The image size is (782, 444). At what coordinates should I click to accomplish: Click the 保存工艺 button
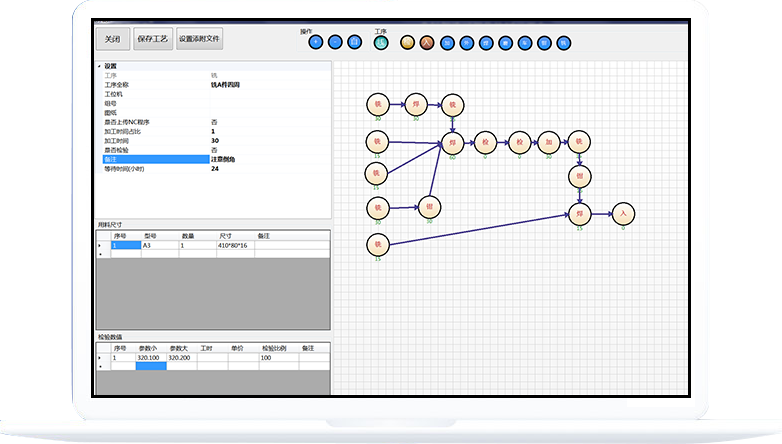click(x=153, y=40)
